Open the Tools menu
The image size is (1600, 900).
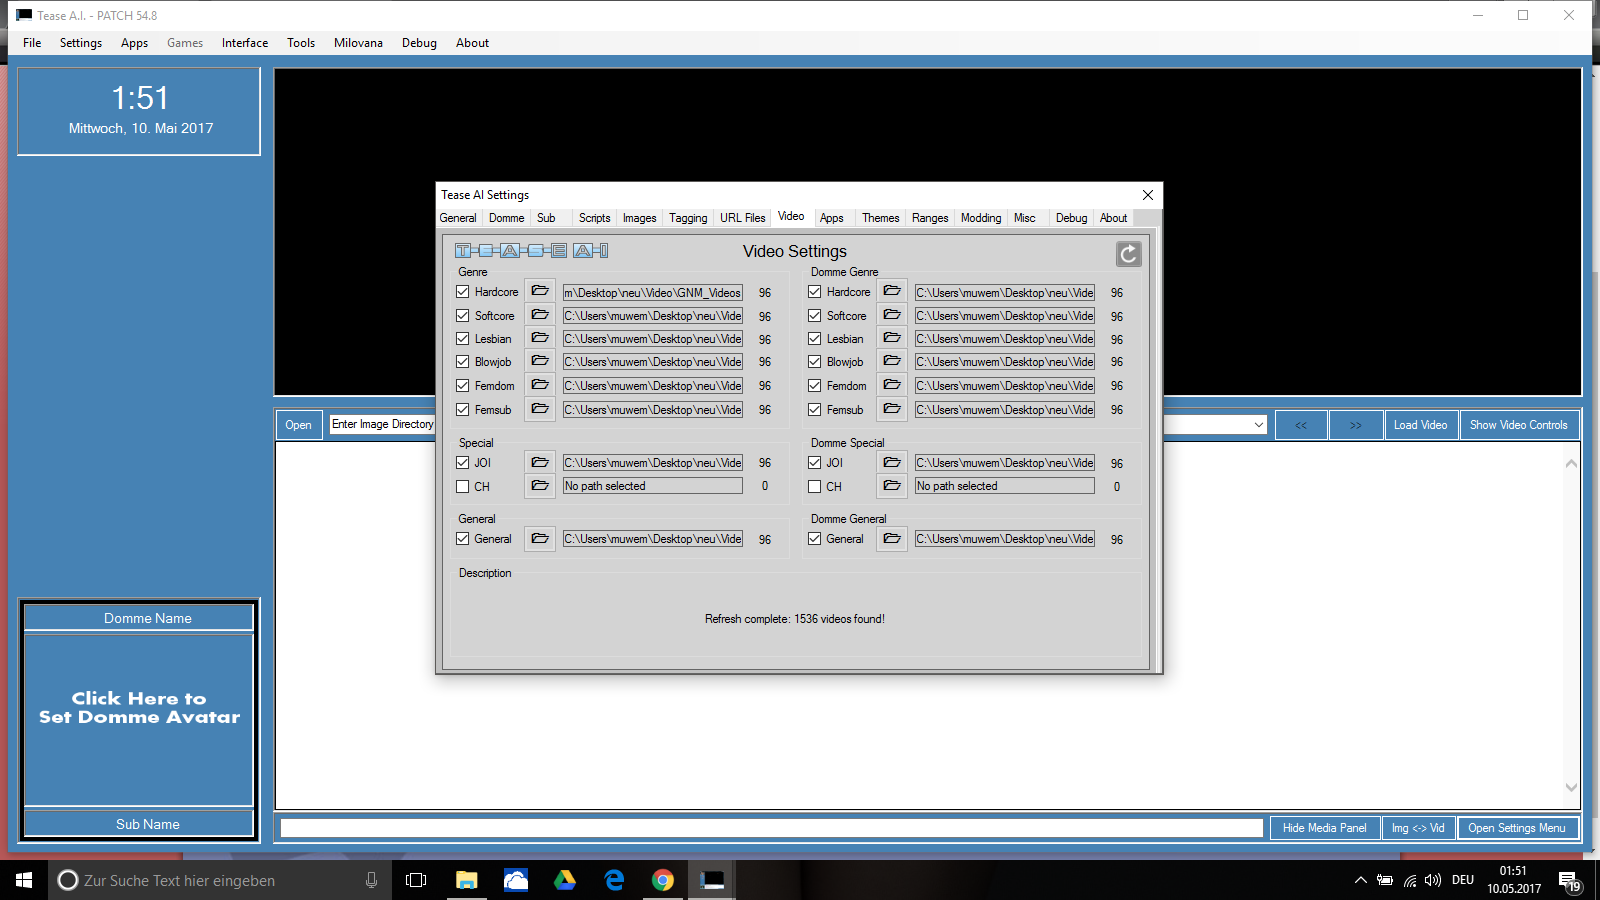click(x=301, y=43)
